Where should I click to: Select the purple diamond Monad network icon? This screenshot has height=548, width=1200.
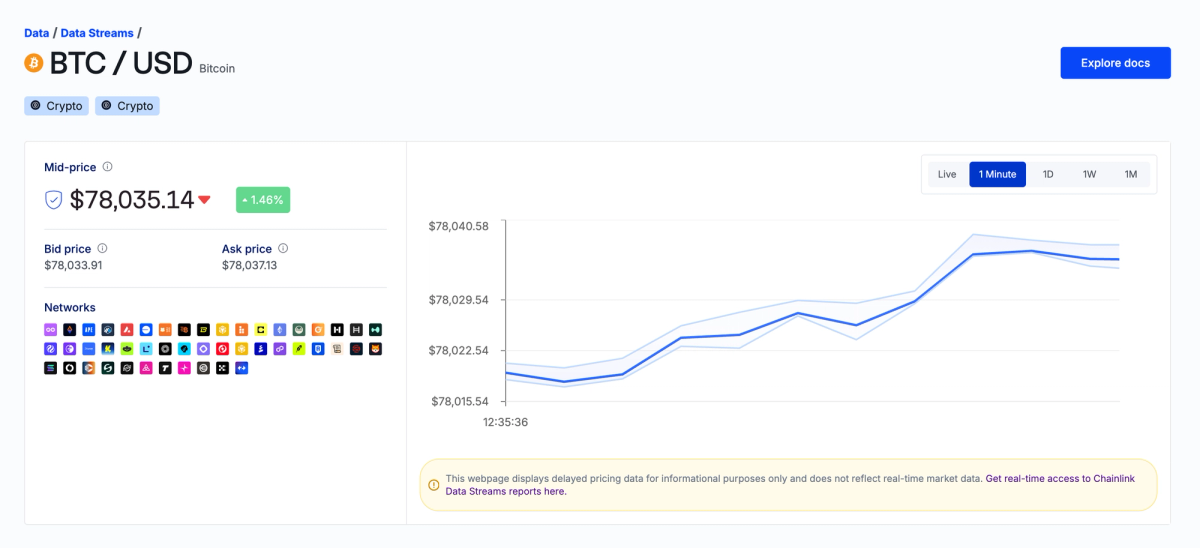click(x=203, y=349)
